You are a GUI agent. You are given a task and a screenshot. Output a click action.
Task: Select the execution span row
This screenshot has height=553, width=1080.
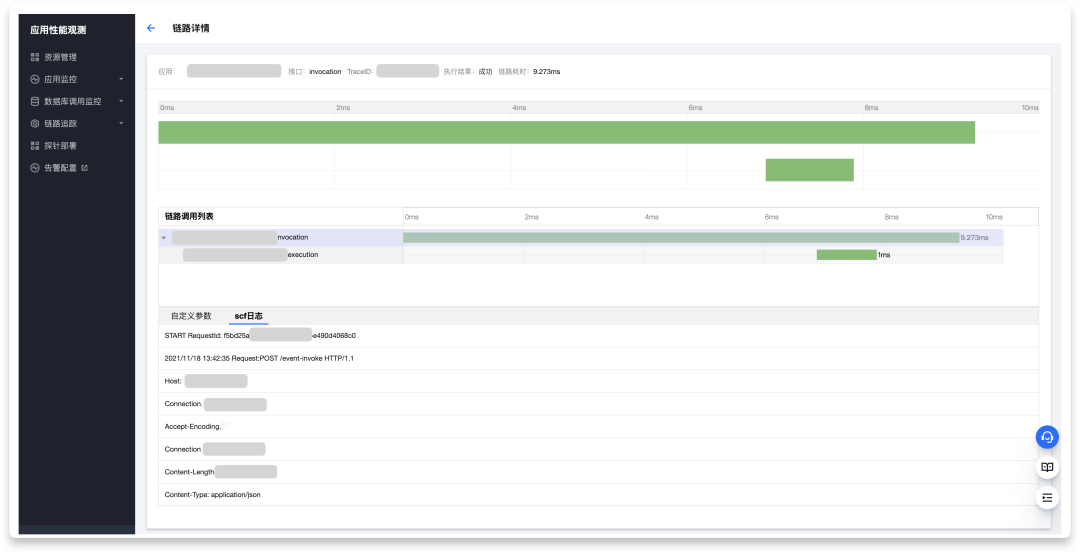click(x=581, y=255)
